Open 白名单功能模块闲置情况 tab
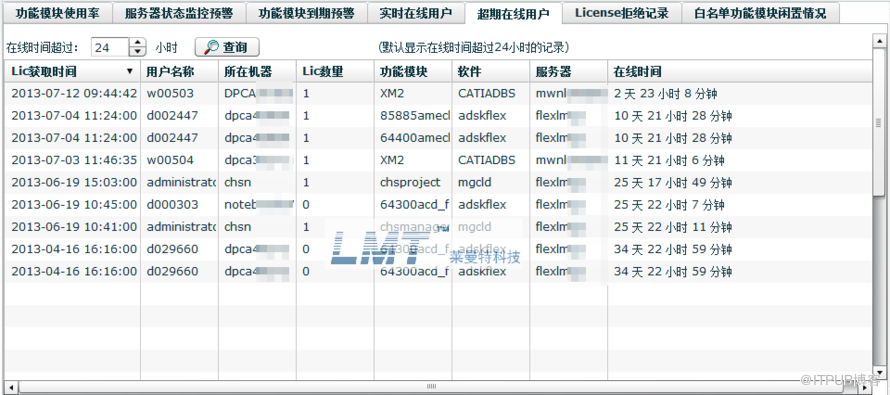The height and width of the screenshot is (395, 890). pyautogui.click(x=759, y=12)
